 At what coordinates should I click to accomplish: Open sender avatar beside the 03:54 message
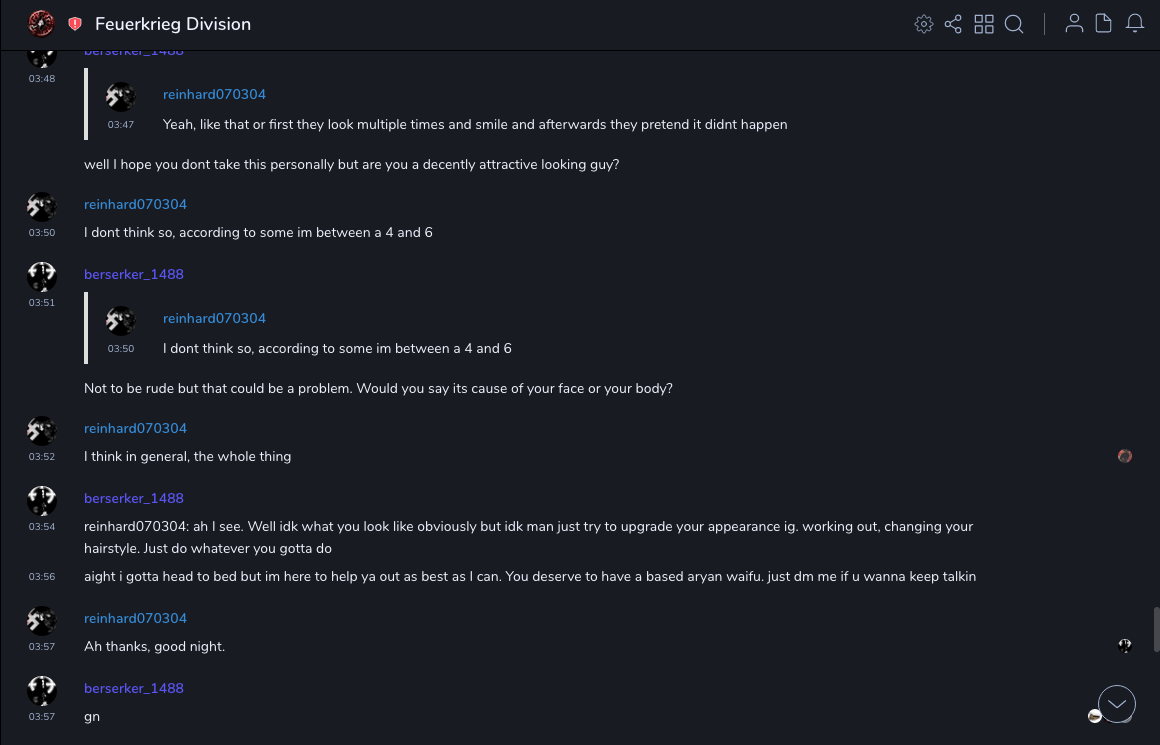tap(41, 501)
